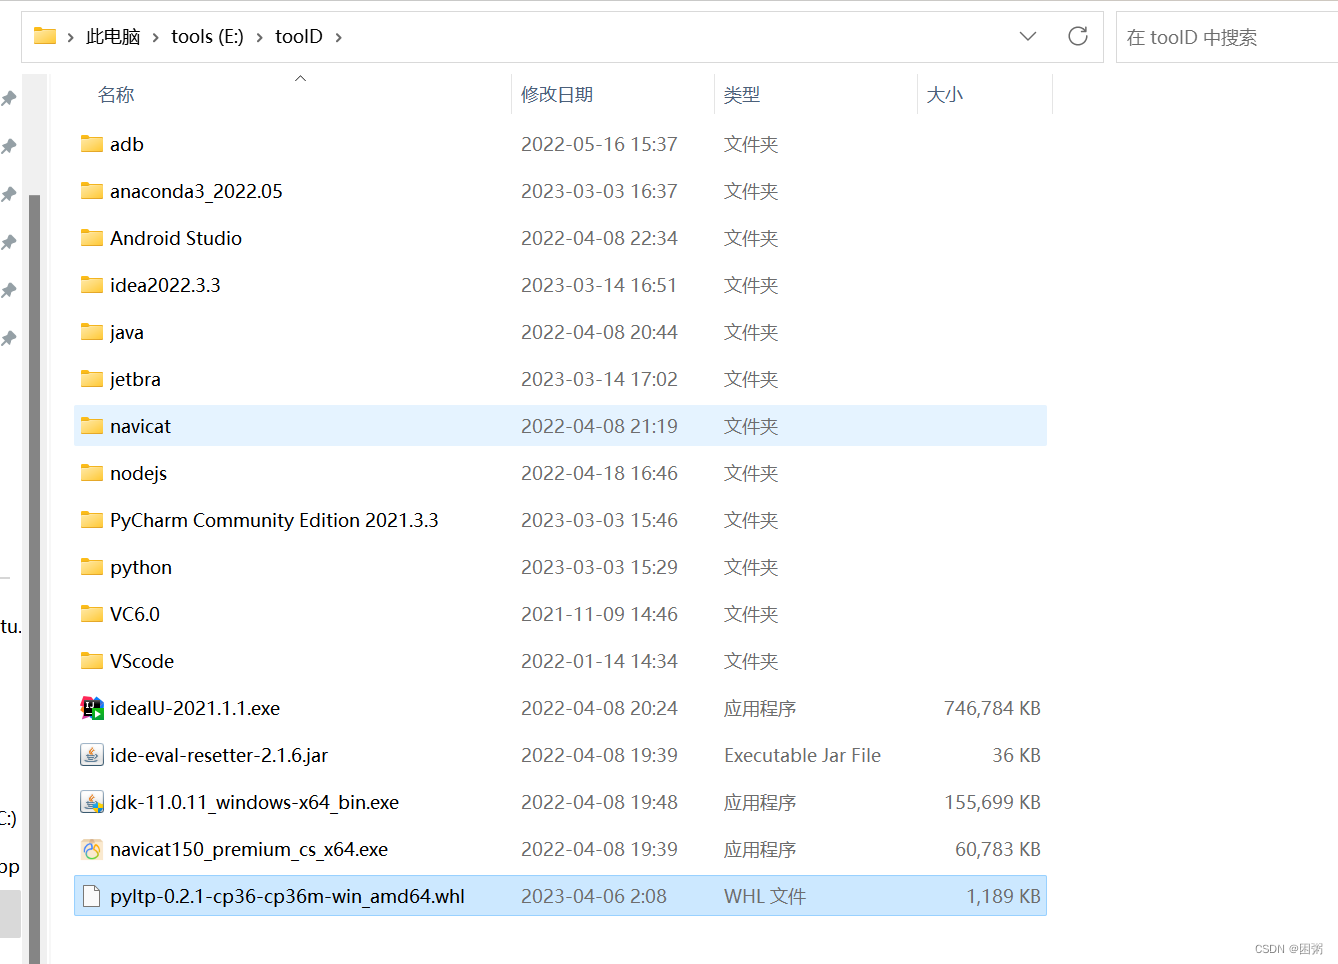Click the idea2022.3.3 folder icon
This screenshot has height=964, width=1338.
click(92, 285)
